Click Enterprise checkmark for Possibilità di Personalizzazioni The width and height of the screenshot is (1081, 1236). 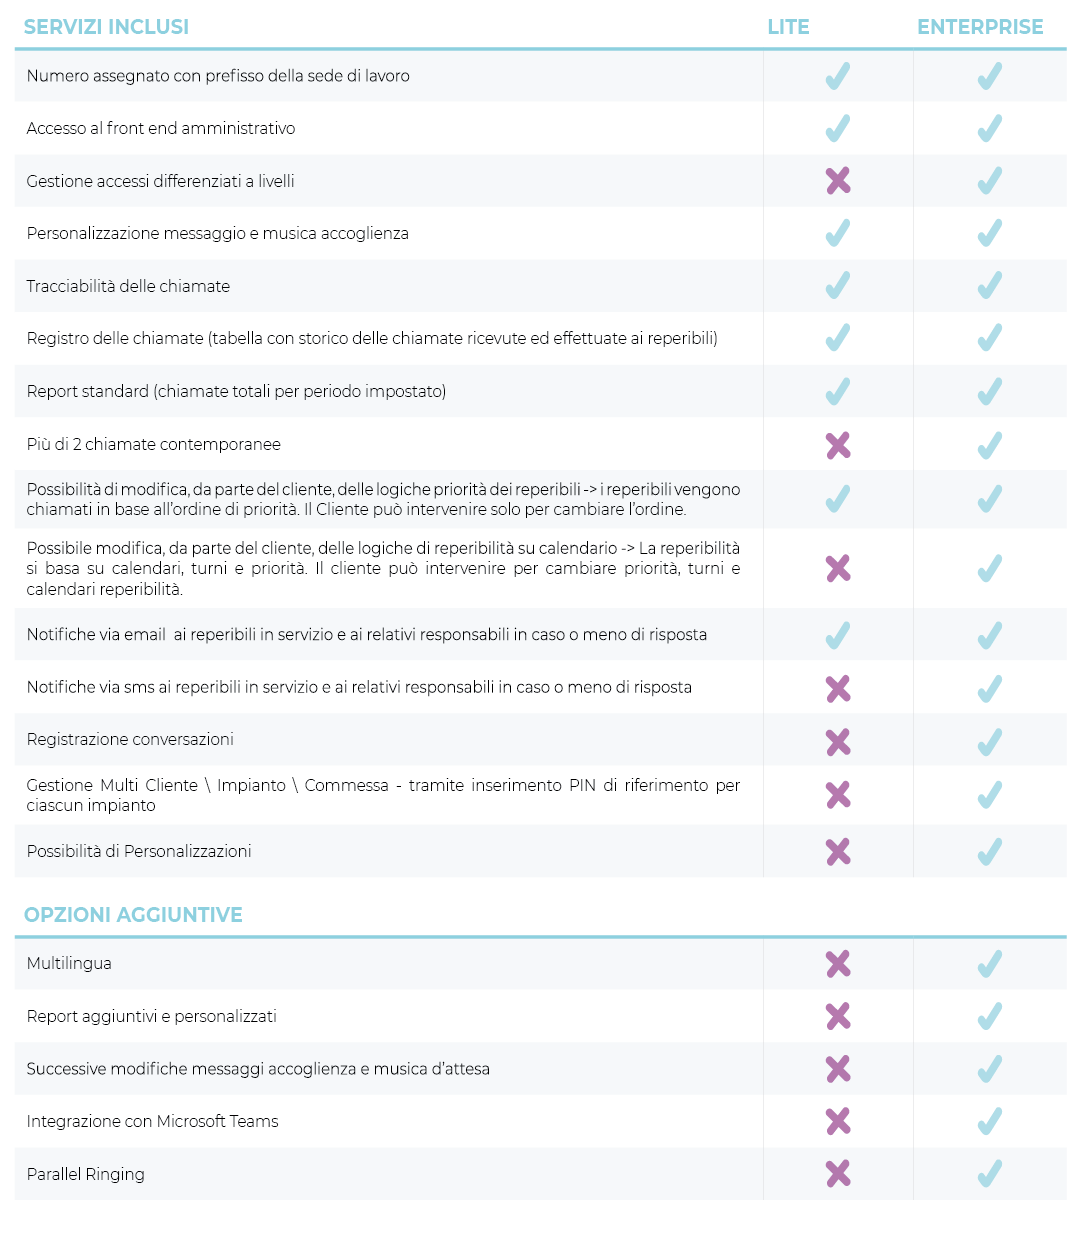click(989, 852)
